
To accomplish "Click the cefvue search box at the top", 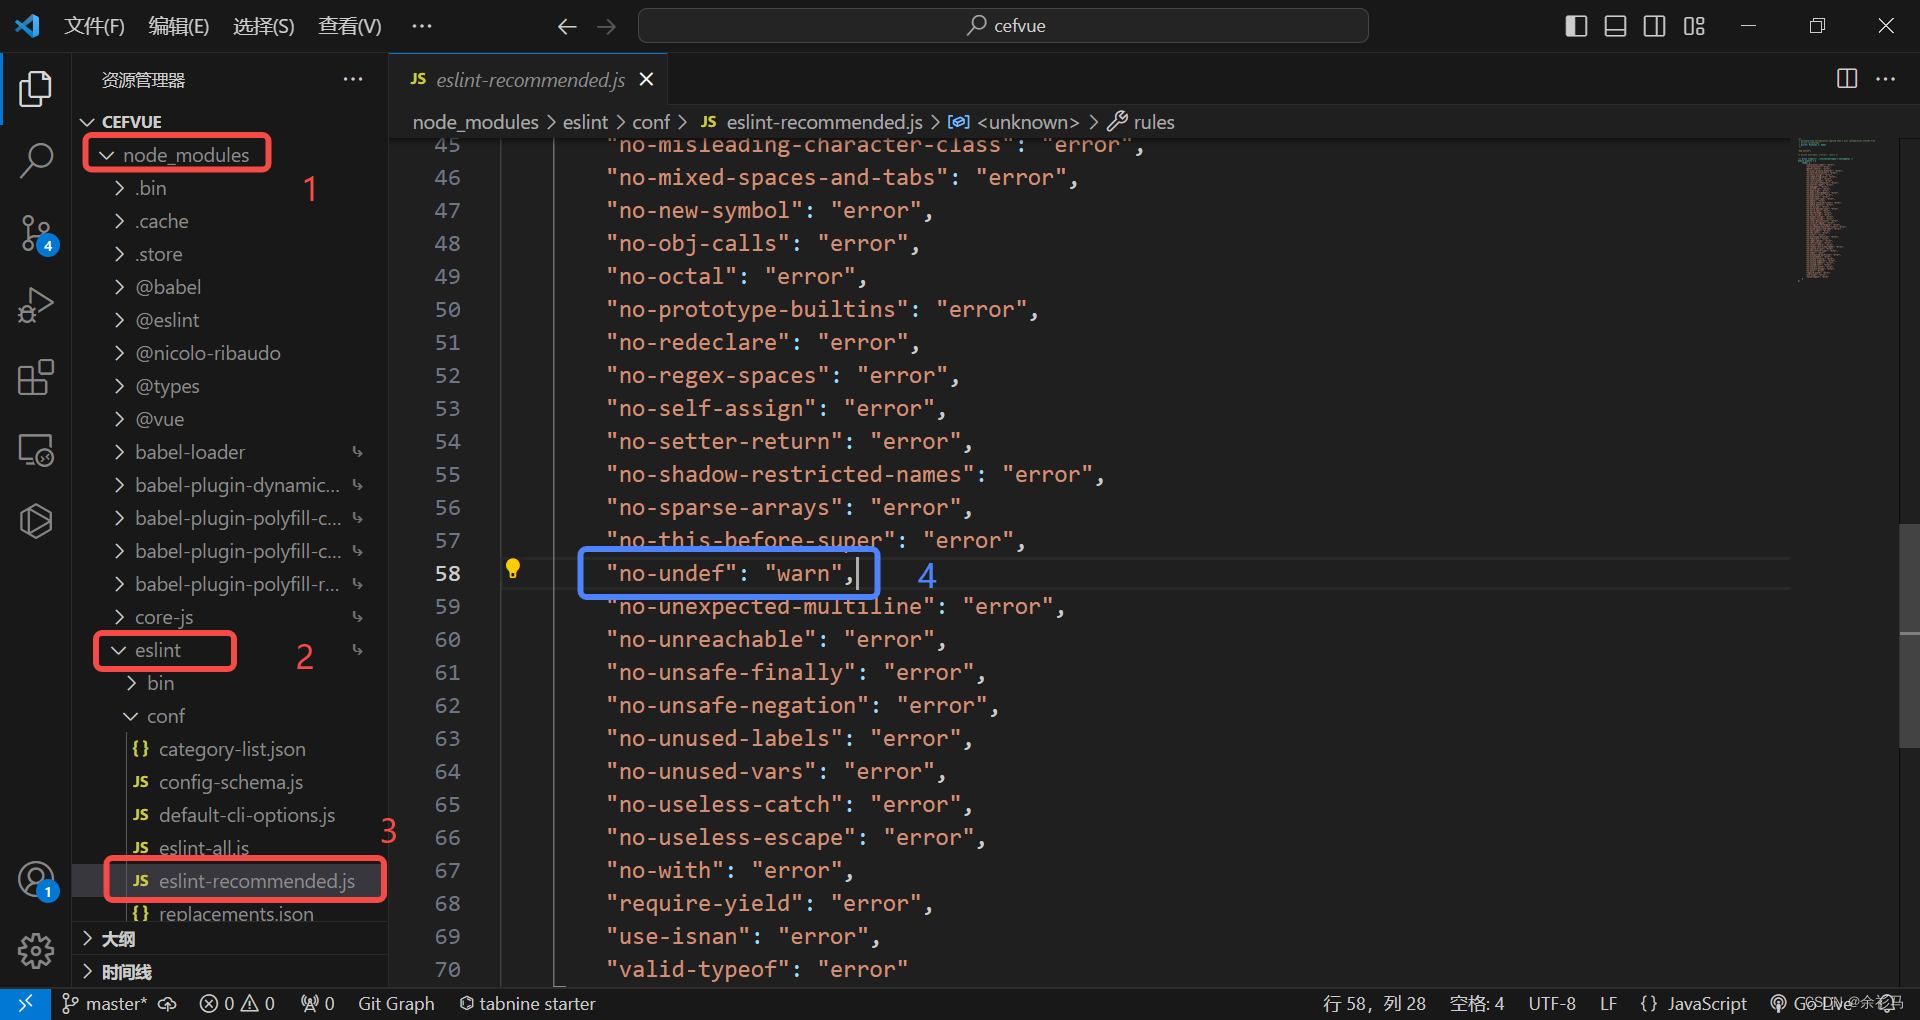I will point(1003,25).
